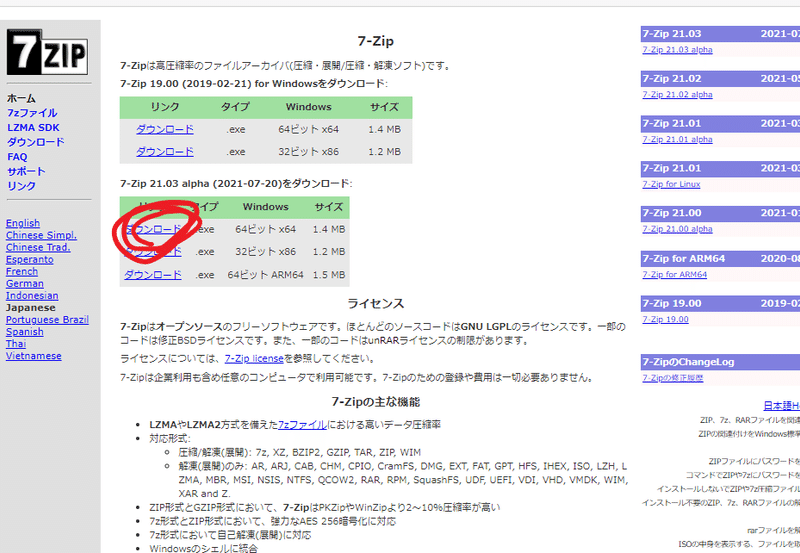Screen dimensions: 800x553
Task: Switch language to Chinese Trad.
Action: 38,247
